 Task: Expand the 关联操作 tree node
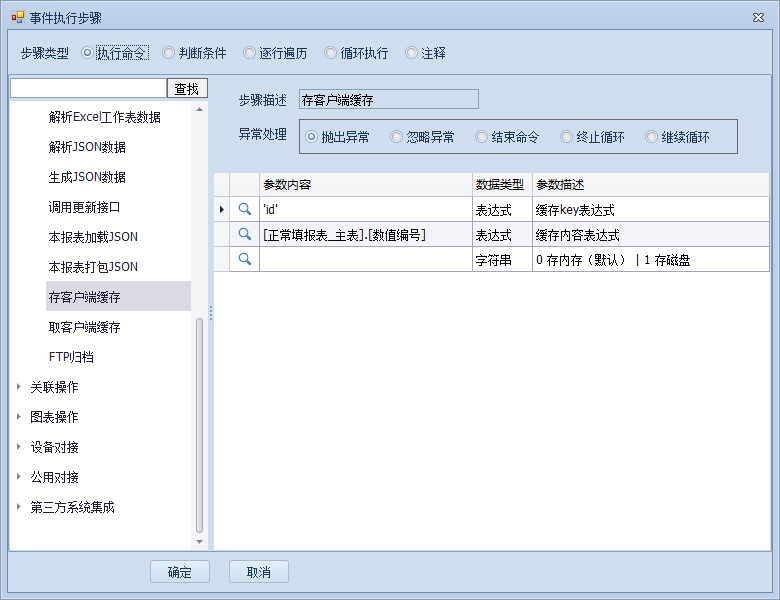pos(19,387)
